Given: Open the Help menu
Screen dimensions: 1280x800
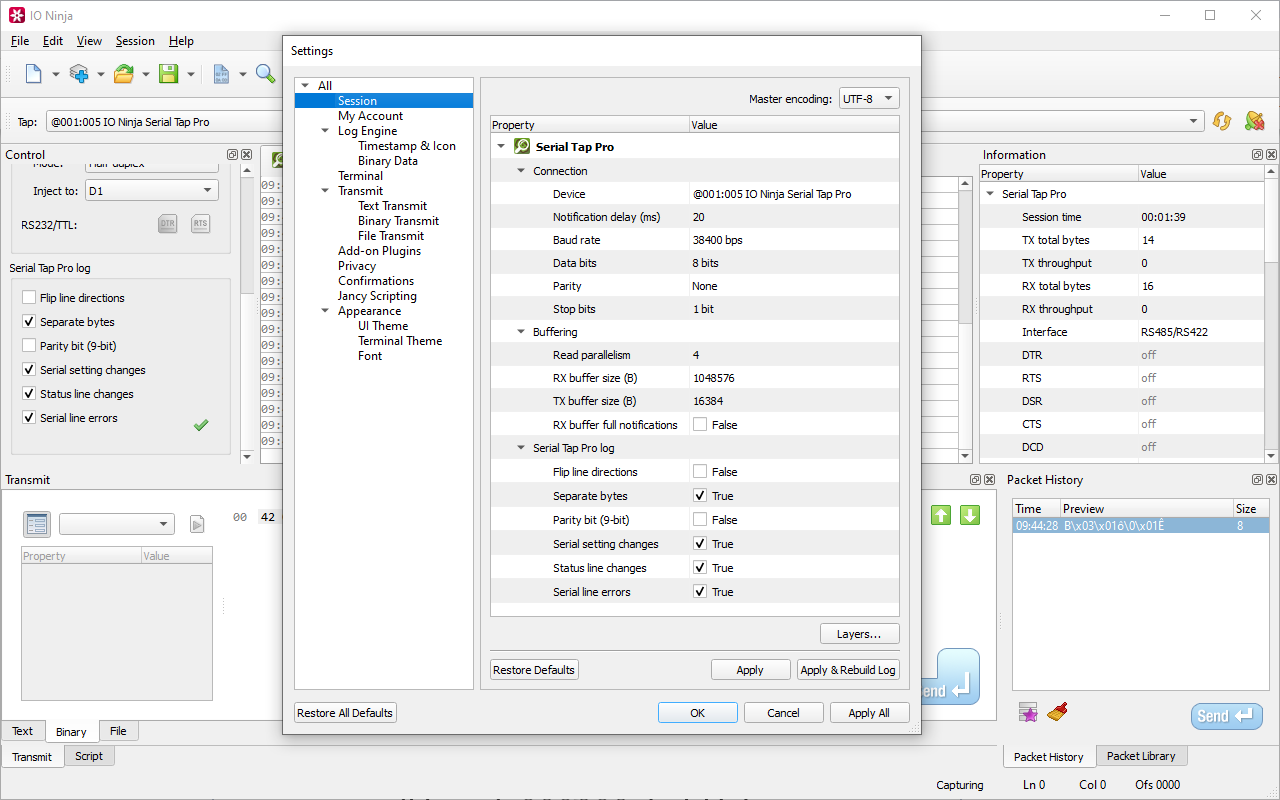Looking at the screenshot, I should (181, 41).
